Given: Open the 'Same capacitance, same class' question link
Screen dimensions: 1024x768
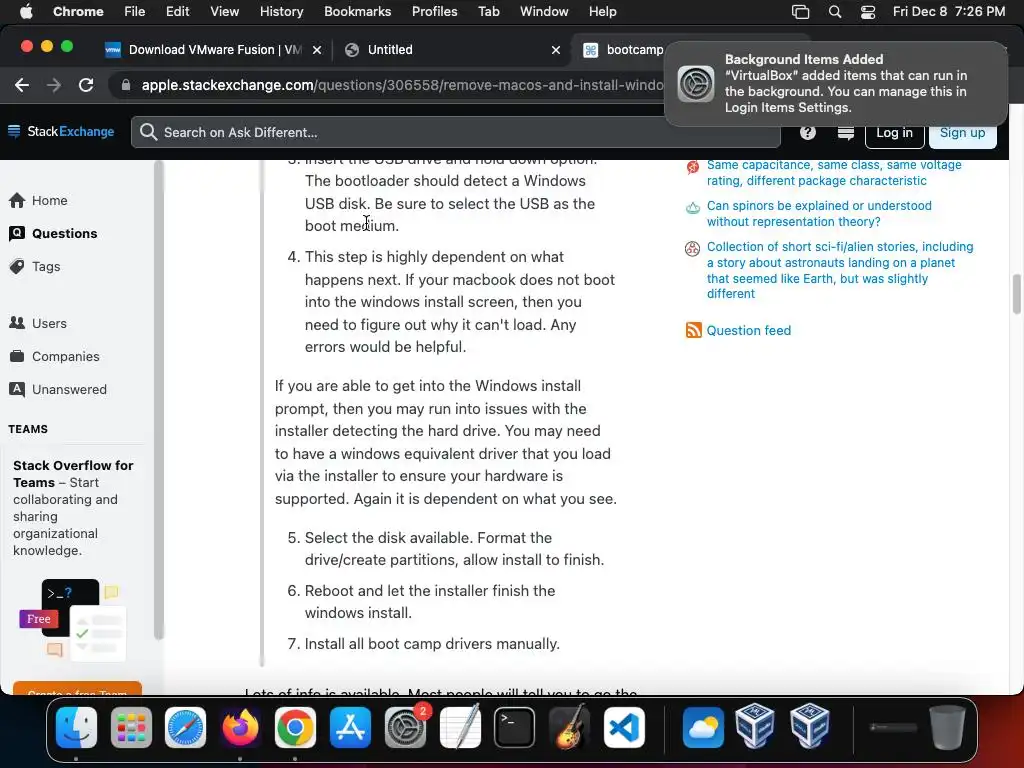Looking at the screenshot, I should (834, 172).
